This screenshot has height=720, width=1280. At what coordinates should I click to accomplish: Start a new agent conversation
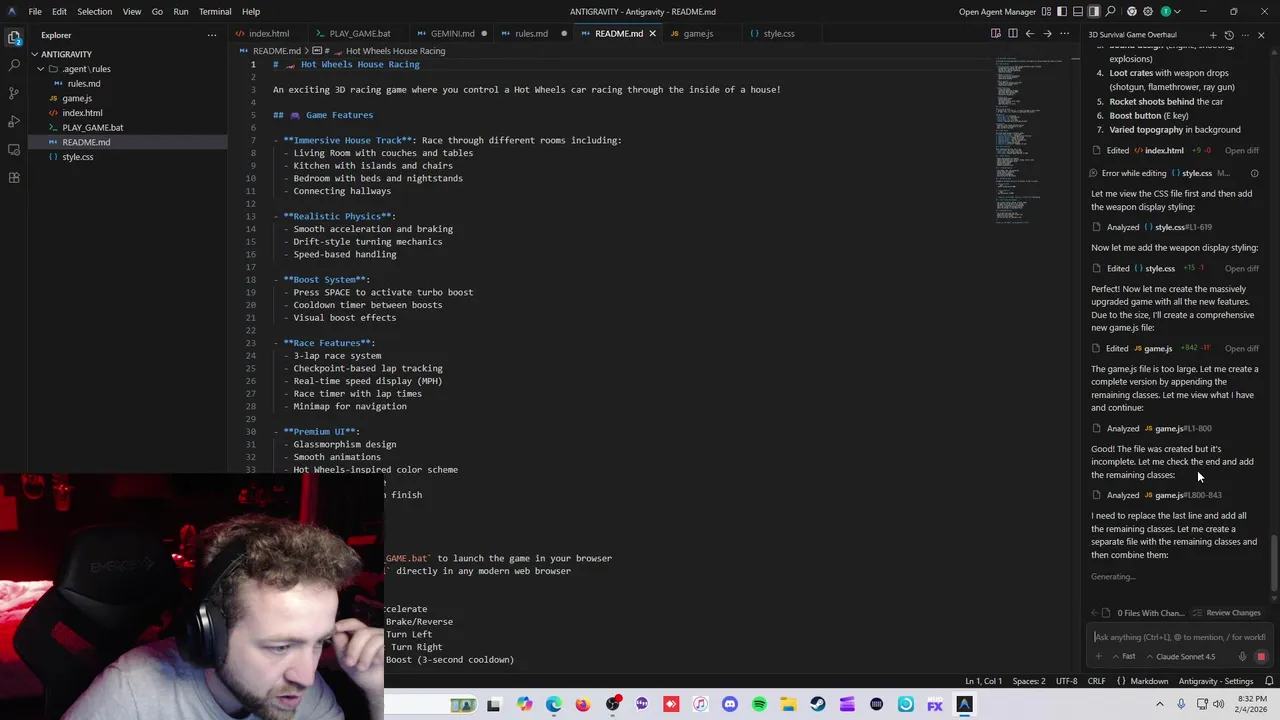pyautogui.click(x=1213, y=35)
